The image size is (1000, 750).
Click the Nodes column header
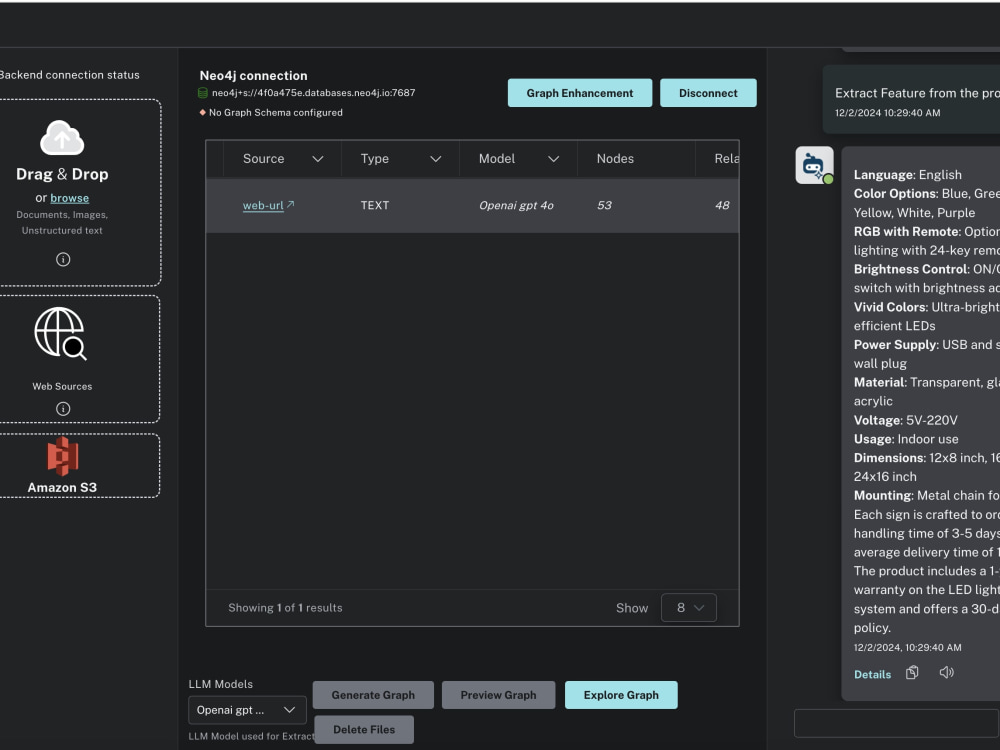615,159
